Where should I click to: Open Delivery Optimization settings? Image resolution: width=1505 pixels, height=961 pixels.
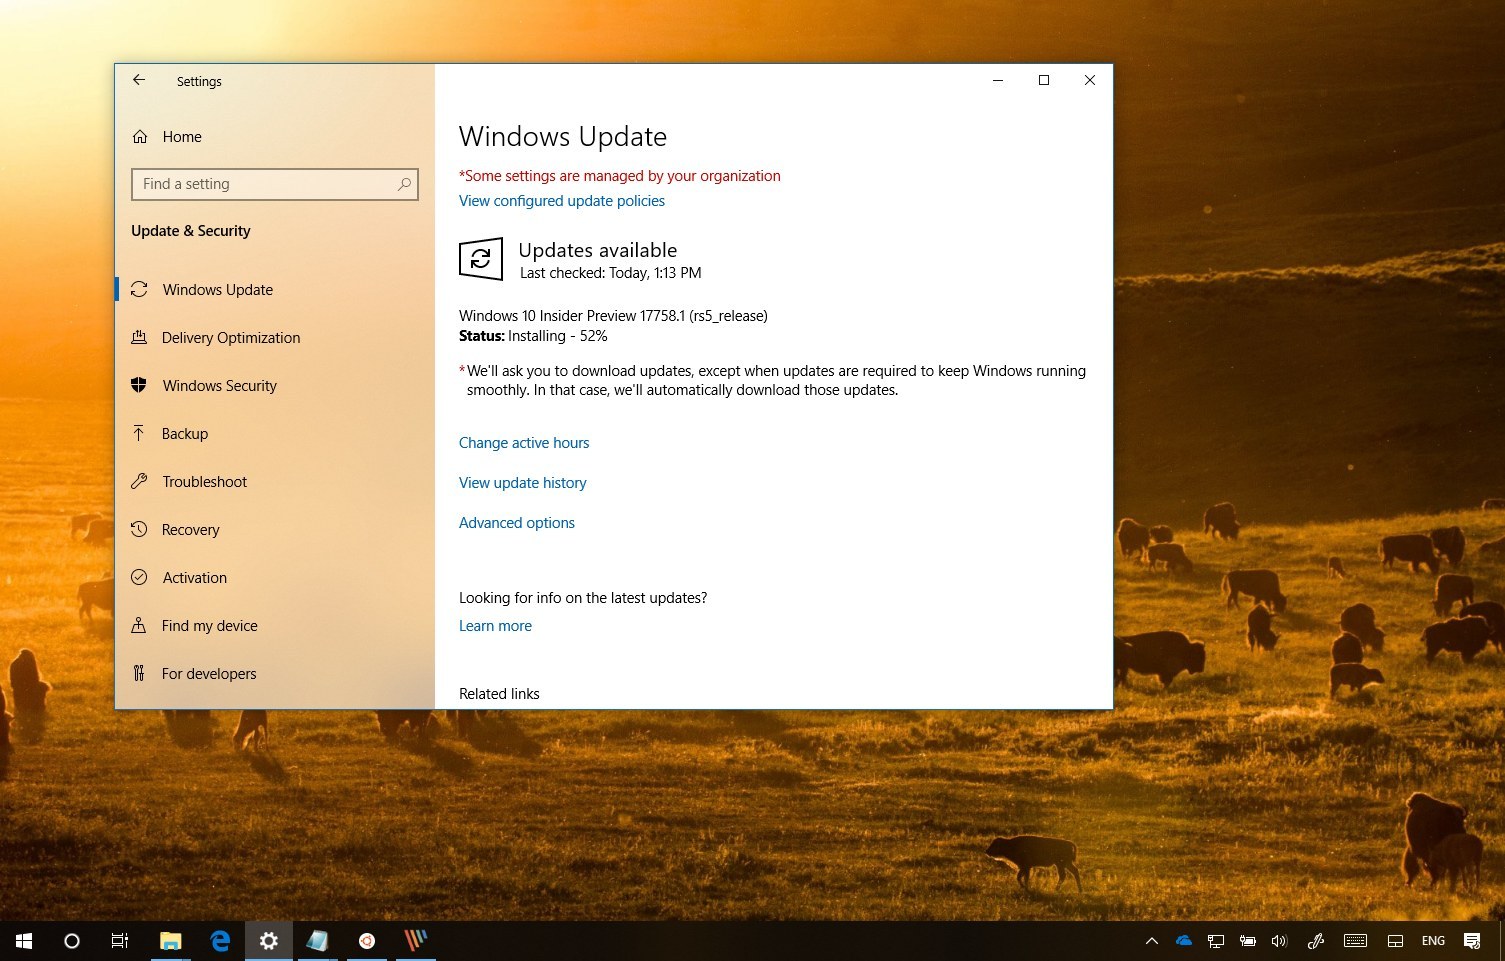tap(231, 337)
